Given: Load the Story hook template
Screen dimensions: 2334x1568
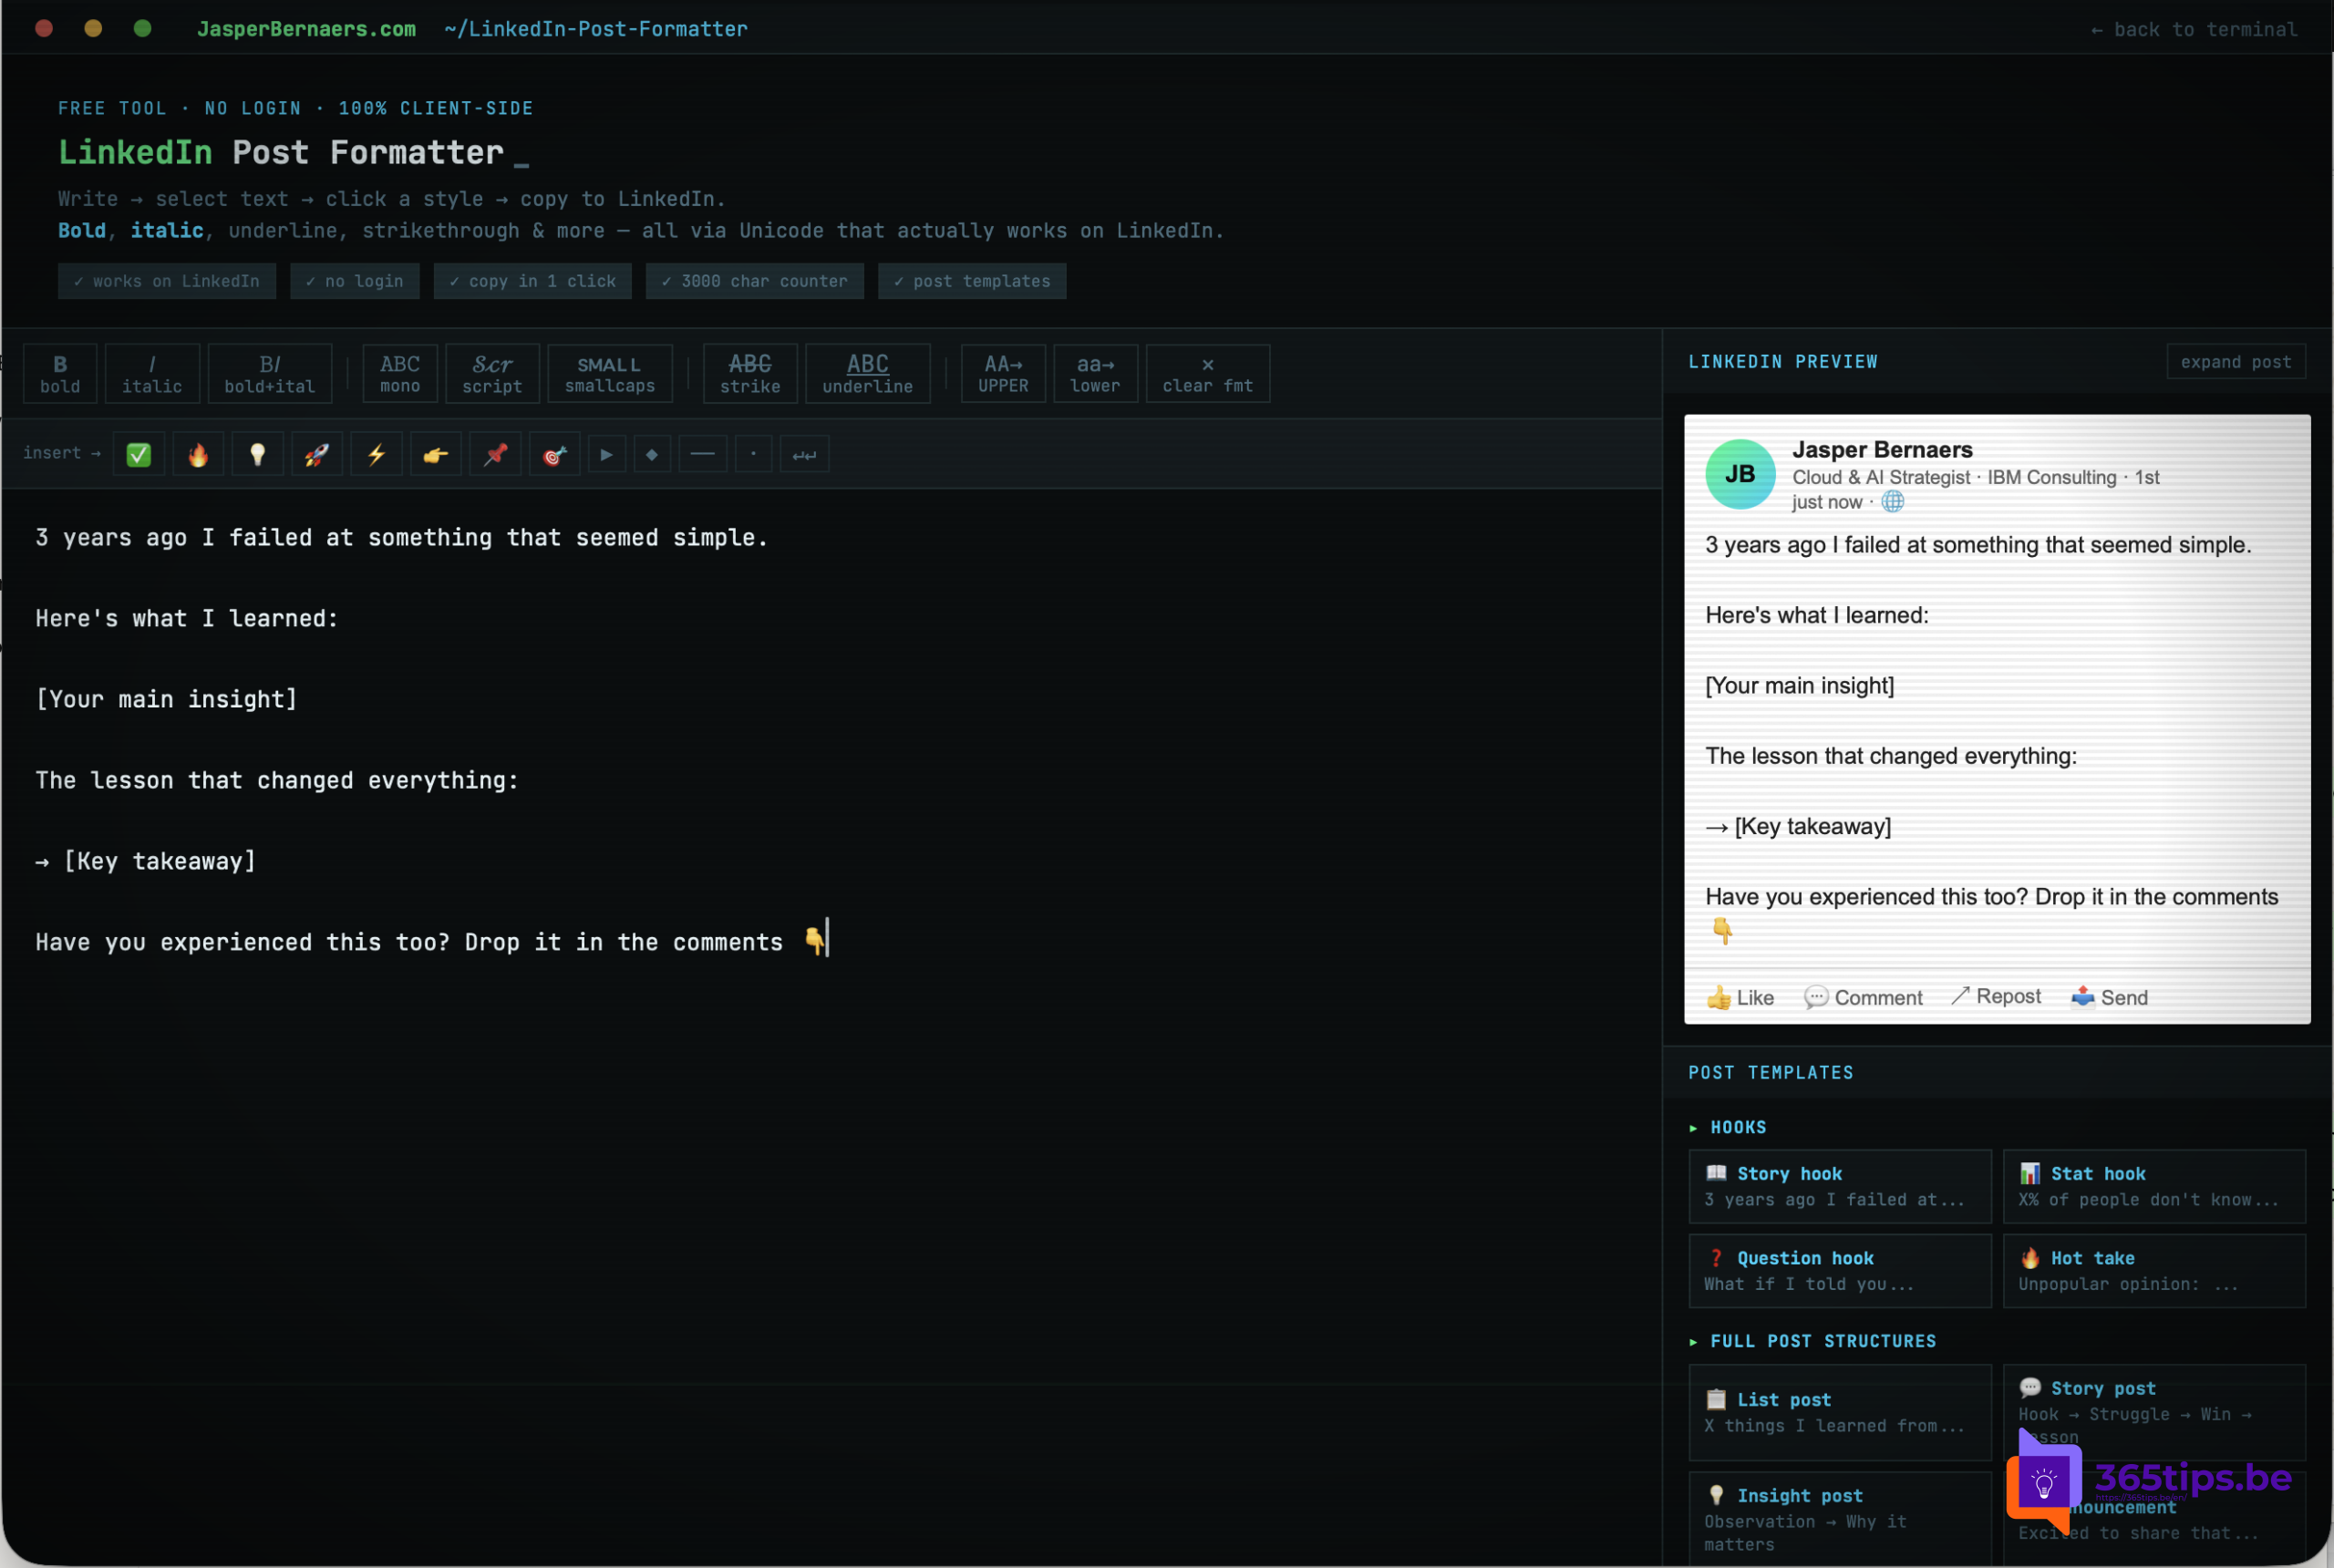Looking at the screenshot, I should tap(1840, 1187).
